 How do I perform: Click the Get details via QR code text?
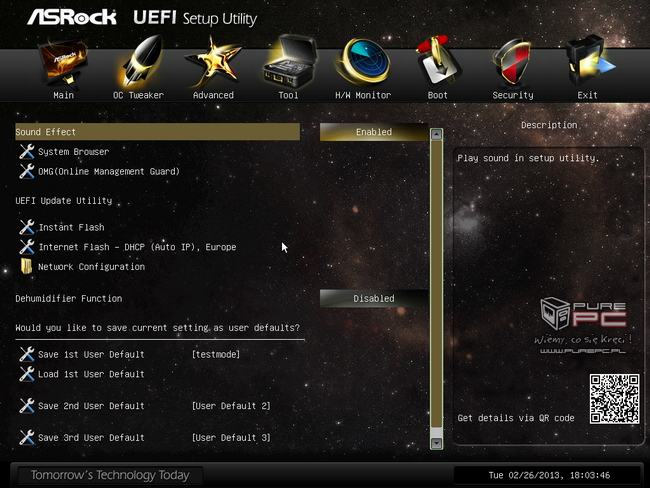[x=516, y=418]
